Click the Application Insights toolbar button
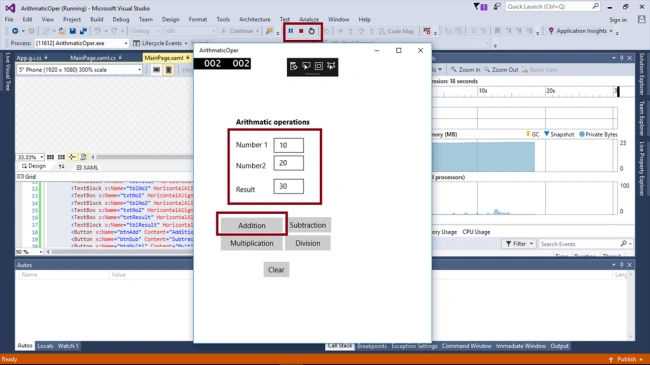Viewport: 650px width, 365px height. point(580,31)
